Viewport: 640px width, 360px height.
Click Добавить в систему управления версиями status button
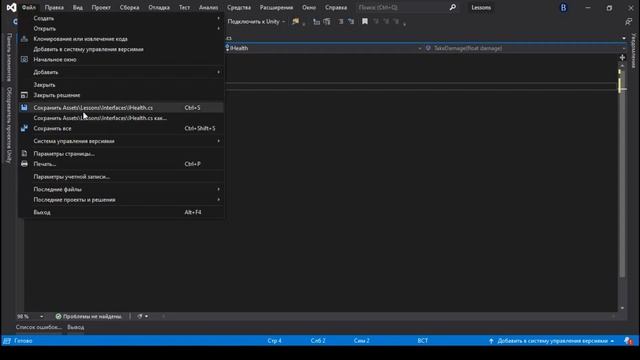tap(551, 341)
